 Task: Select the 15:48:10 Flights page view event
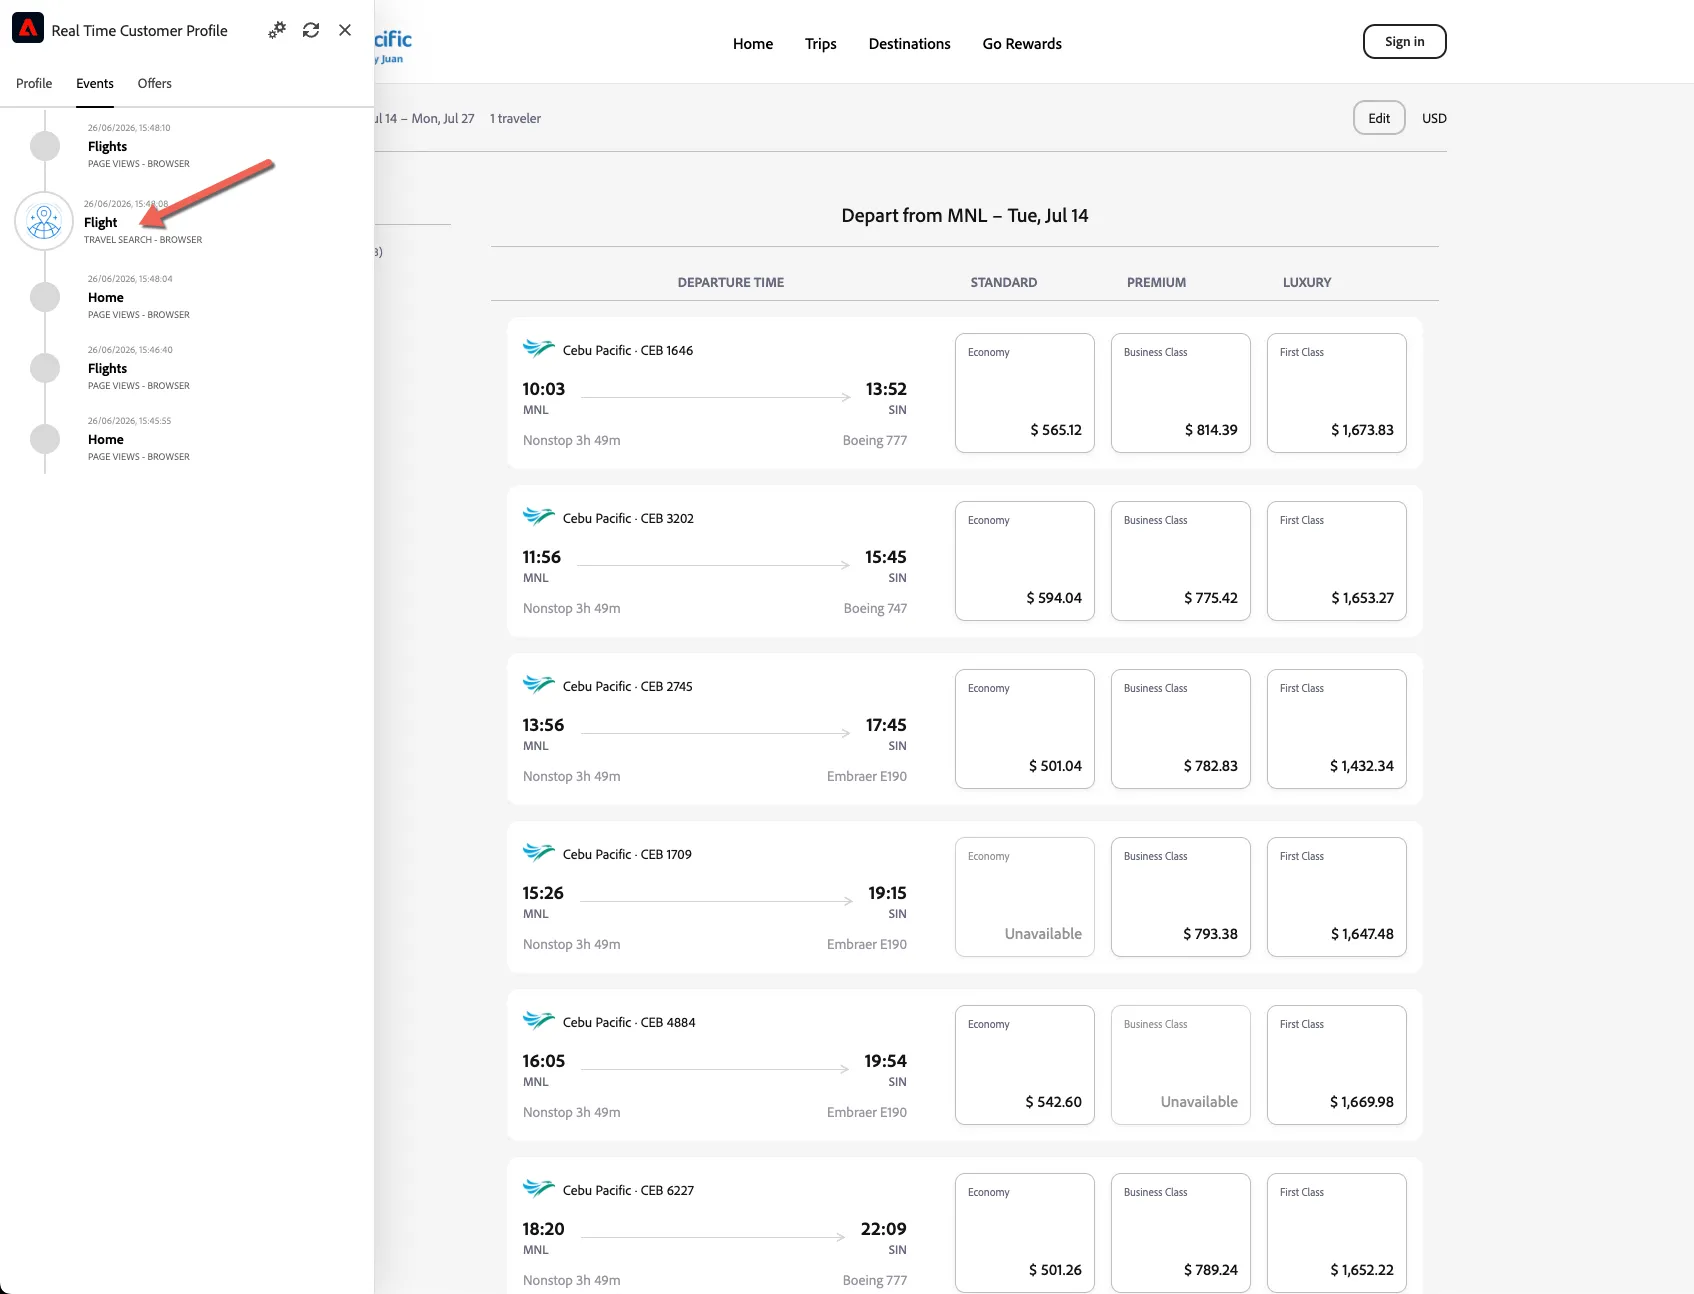[x=139, y=146]
